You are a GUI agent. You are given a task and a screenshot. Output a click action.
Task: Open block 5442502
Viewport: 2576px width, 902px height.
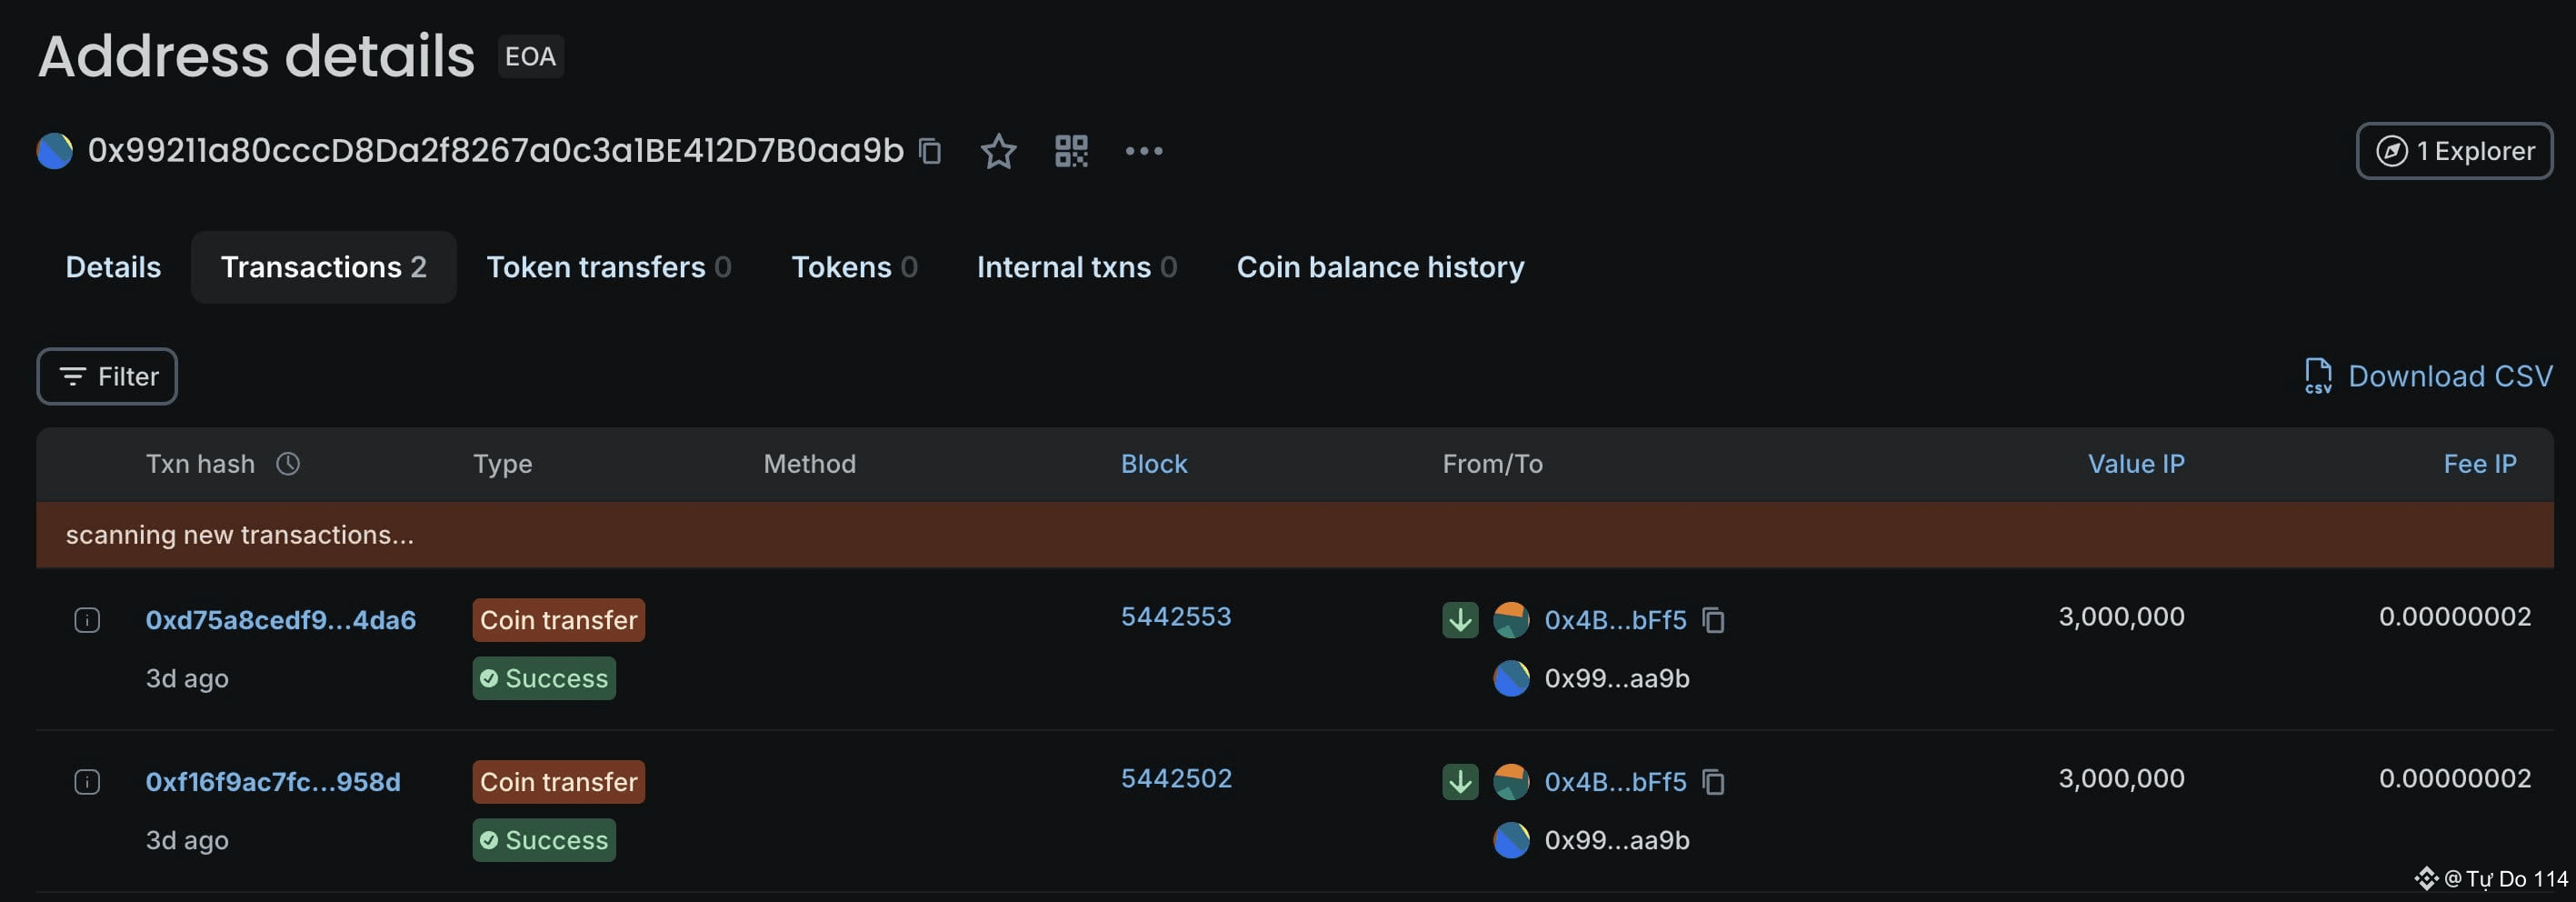(x=1176, y=779)
